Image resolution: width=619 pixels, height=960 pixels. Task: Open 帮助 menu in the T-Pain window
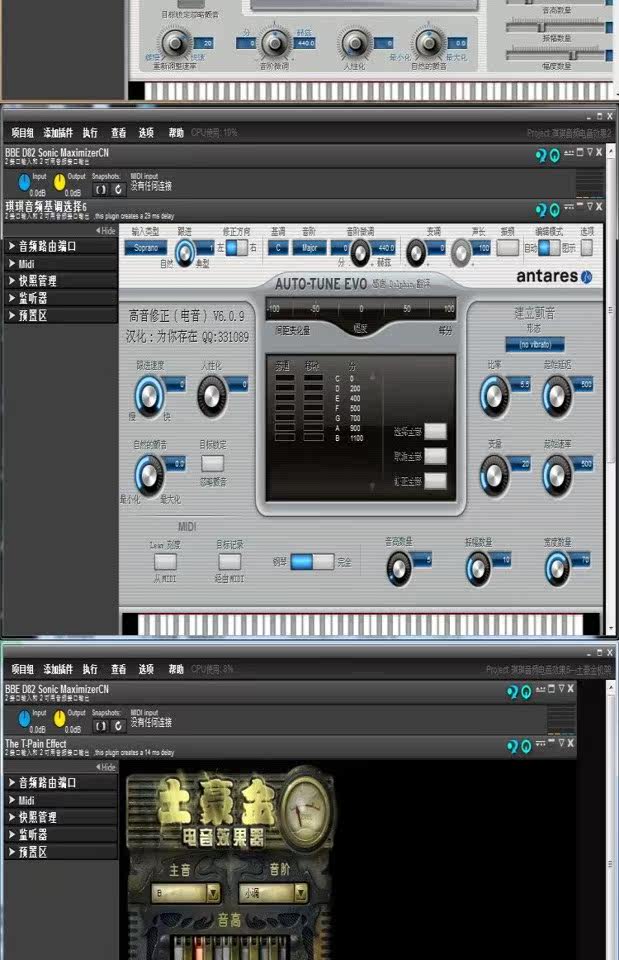tap(176, 669)
